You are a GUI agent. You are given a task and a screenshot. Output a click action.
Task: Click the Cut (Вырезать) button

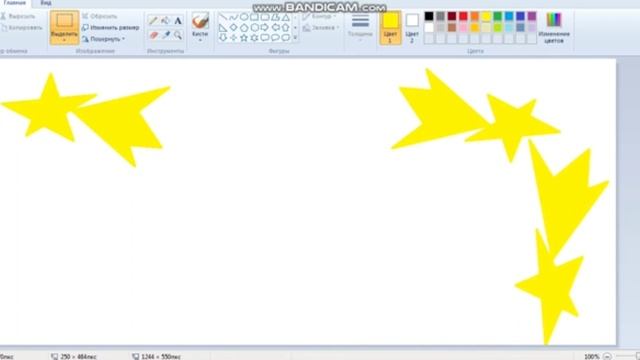[18, 16]
